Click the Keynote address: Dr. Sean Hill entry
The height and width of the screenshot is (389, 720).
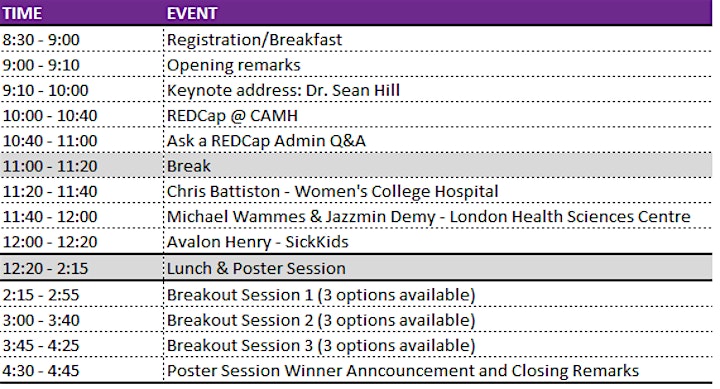click(x=283, y=90)
